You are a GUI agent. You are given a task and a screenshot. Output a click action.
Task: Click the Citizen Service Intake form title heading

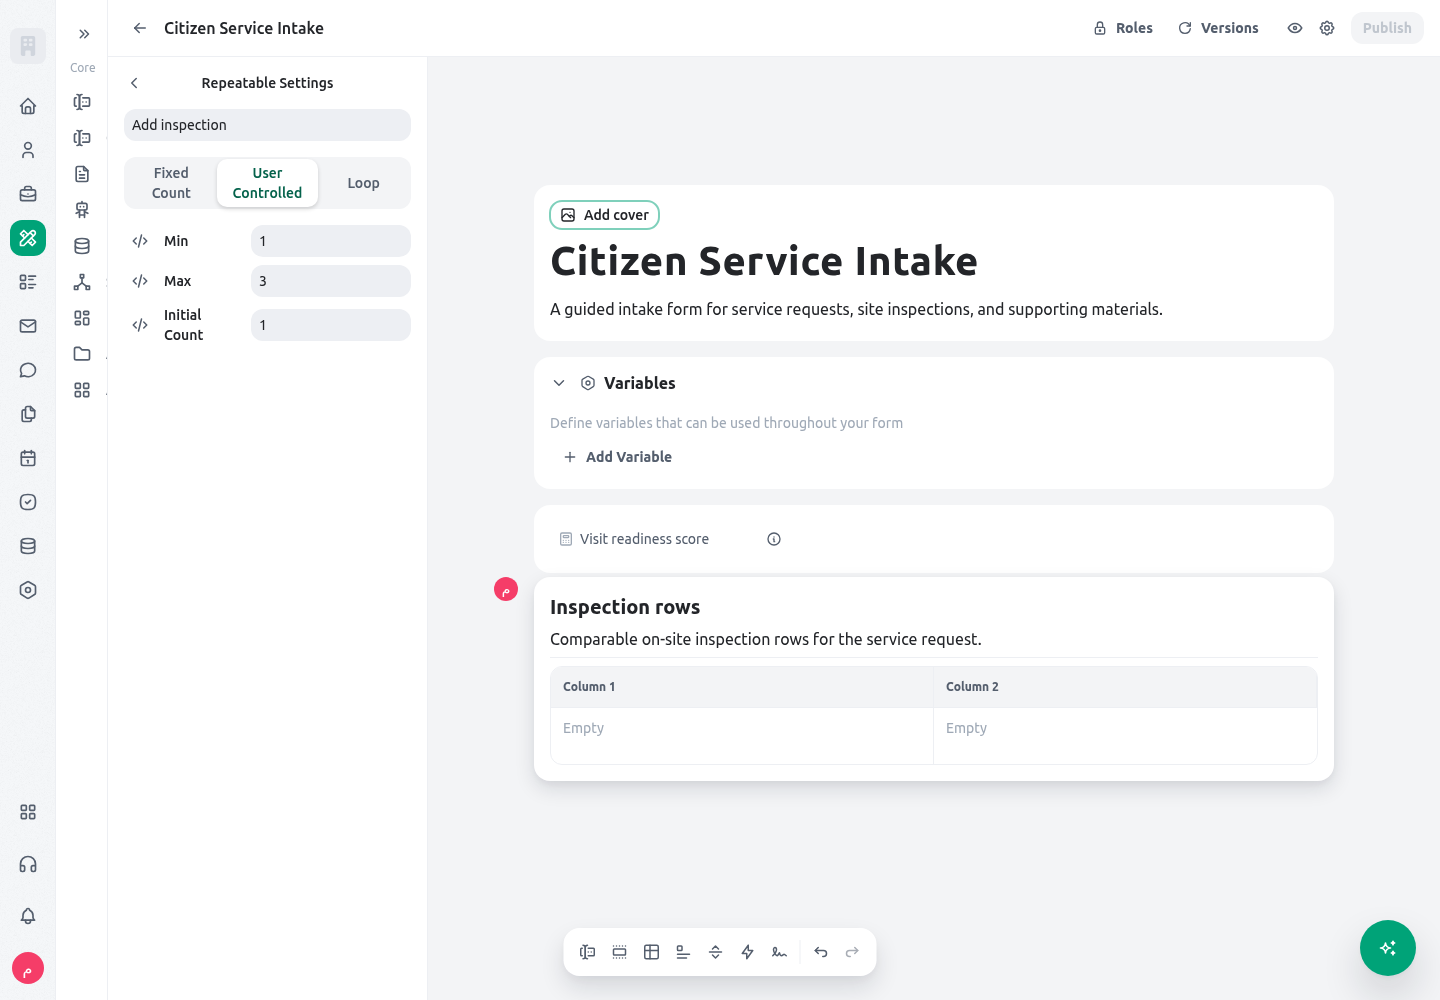tap(764, 261)
